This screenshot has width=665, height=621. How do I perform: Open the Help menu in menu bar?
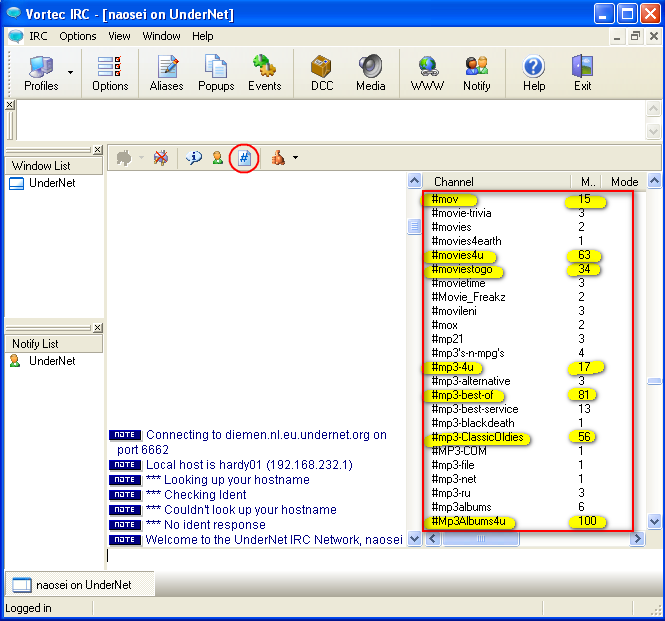pyautogui.click(x=203, y=36)
